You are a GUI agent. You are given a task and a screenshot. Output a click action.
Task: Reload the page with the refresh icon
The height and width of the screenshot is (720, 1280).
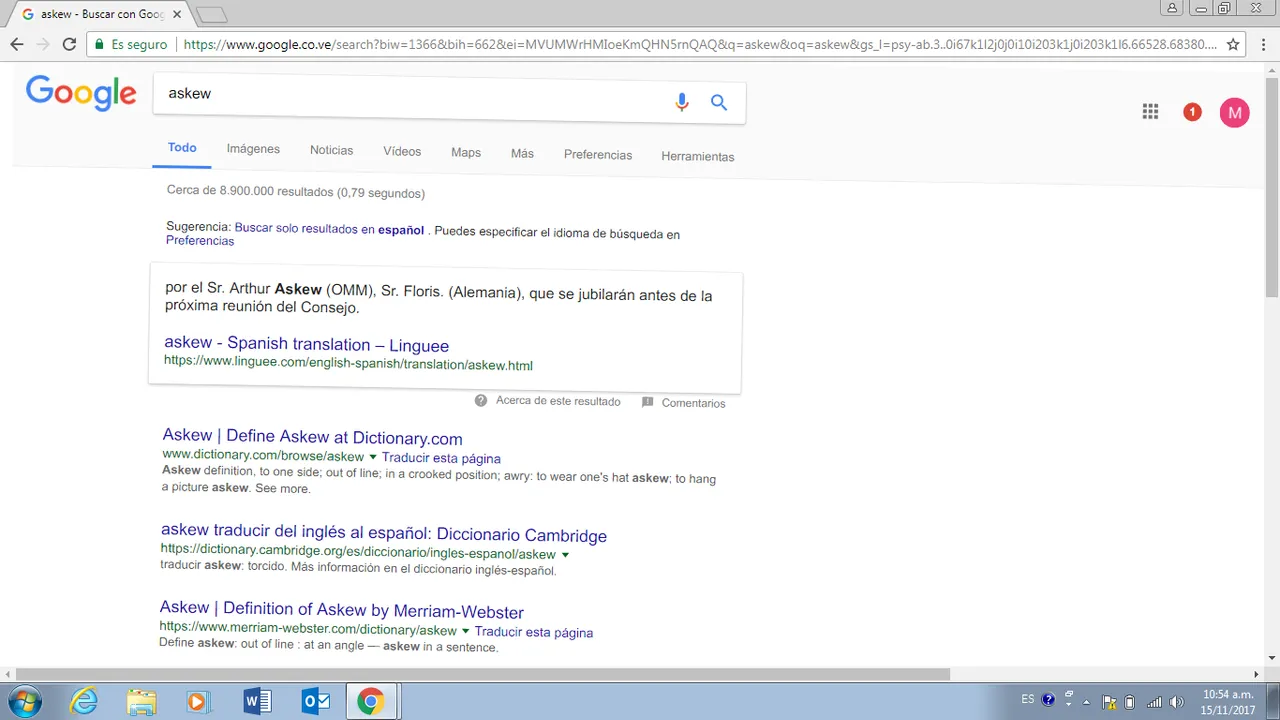pyautogui.click(x=69, y=44)
